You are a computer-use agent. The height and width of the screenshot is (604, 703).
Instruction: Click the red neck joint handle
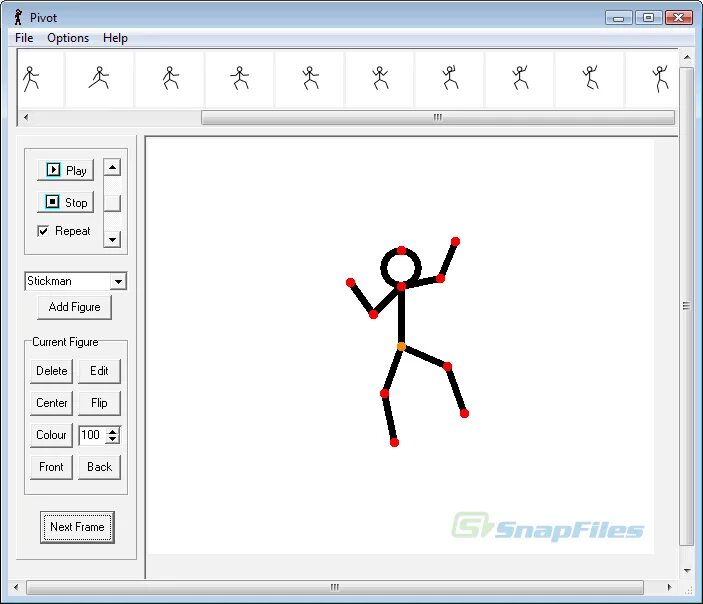click(x=401, y=286)
